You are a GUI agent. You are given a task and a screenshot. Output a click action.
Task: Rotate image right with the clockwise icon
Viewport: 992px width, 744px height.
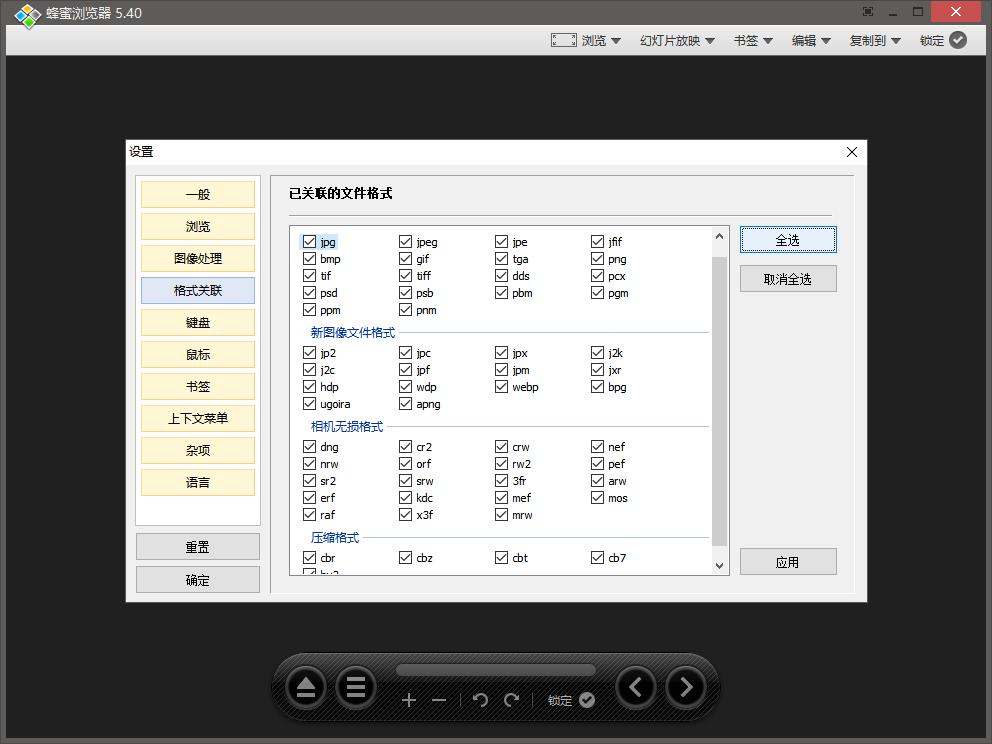pyautogui.click(x=509, y=700)
